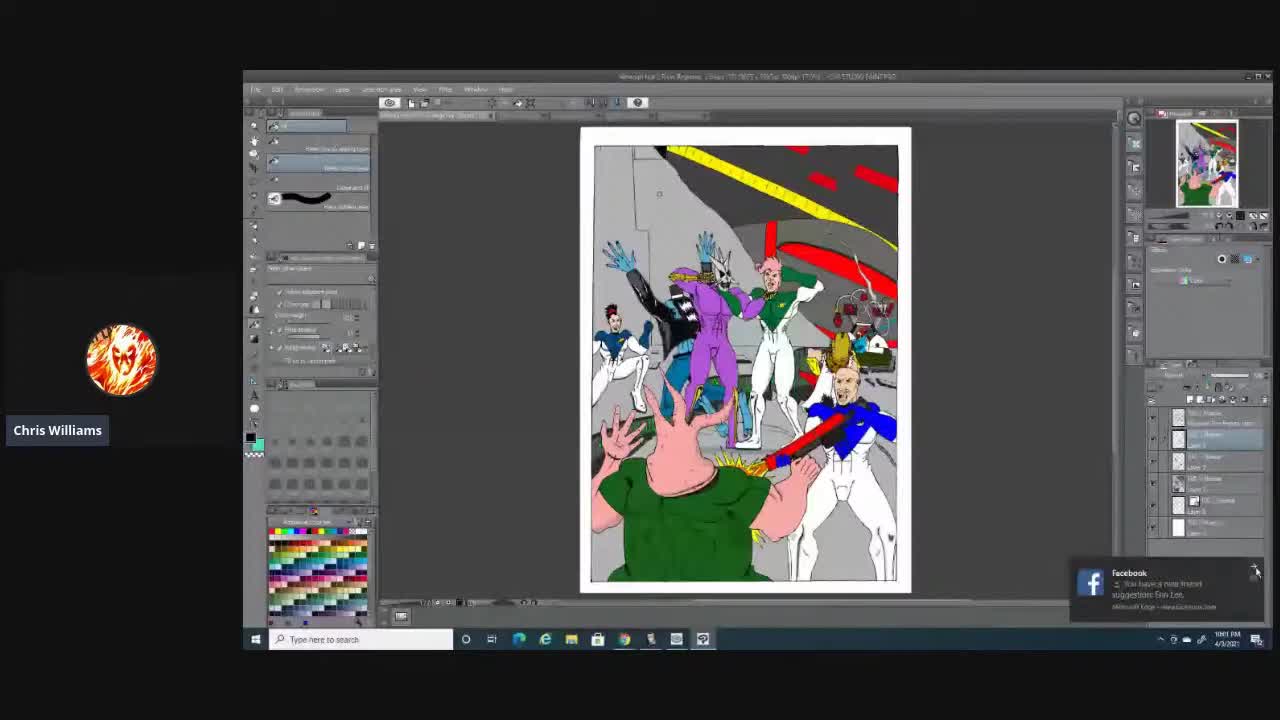Open File Explorer from taskbar
Screen dimensions: 1280x720
coord(571,639)
